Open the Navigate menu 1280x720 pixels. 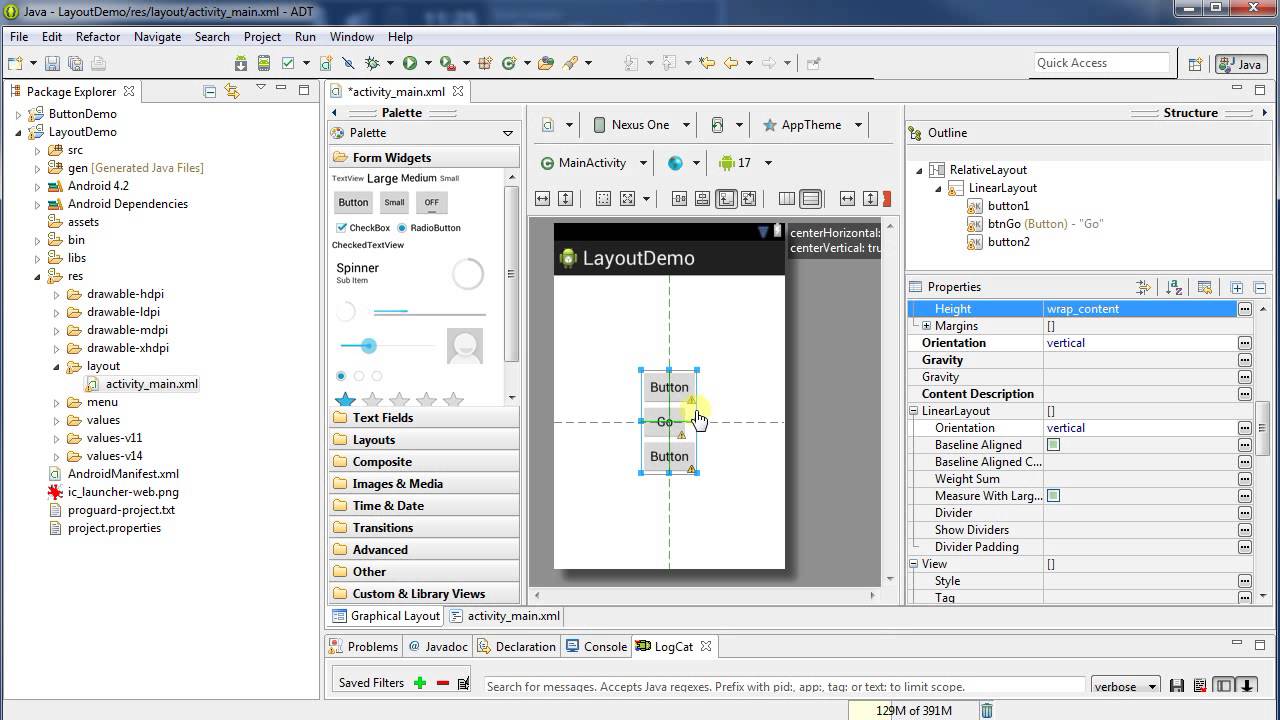click(x=157, y=37)
